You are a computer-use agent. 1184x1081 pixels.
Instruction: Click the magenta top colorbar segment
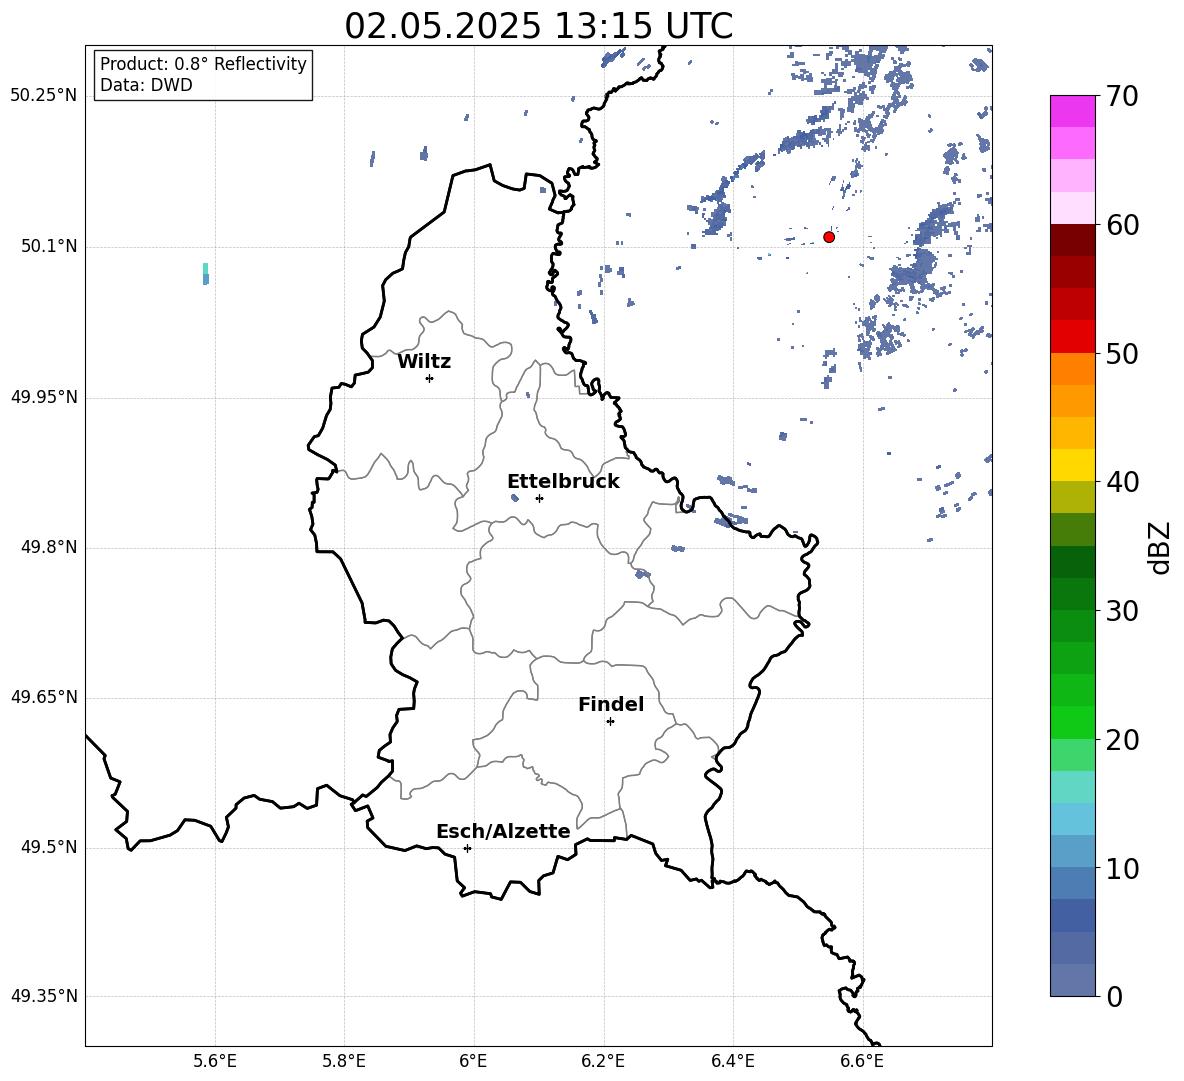click(x=1073, y=111)
